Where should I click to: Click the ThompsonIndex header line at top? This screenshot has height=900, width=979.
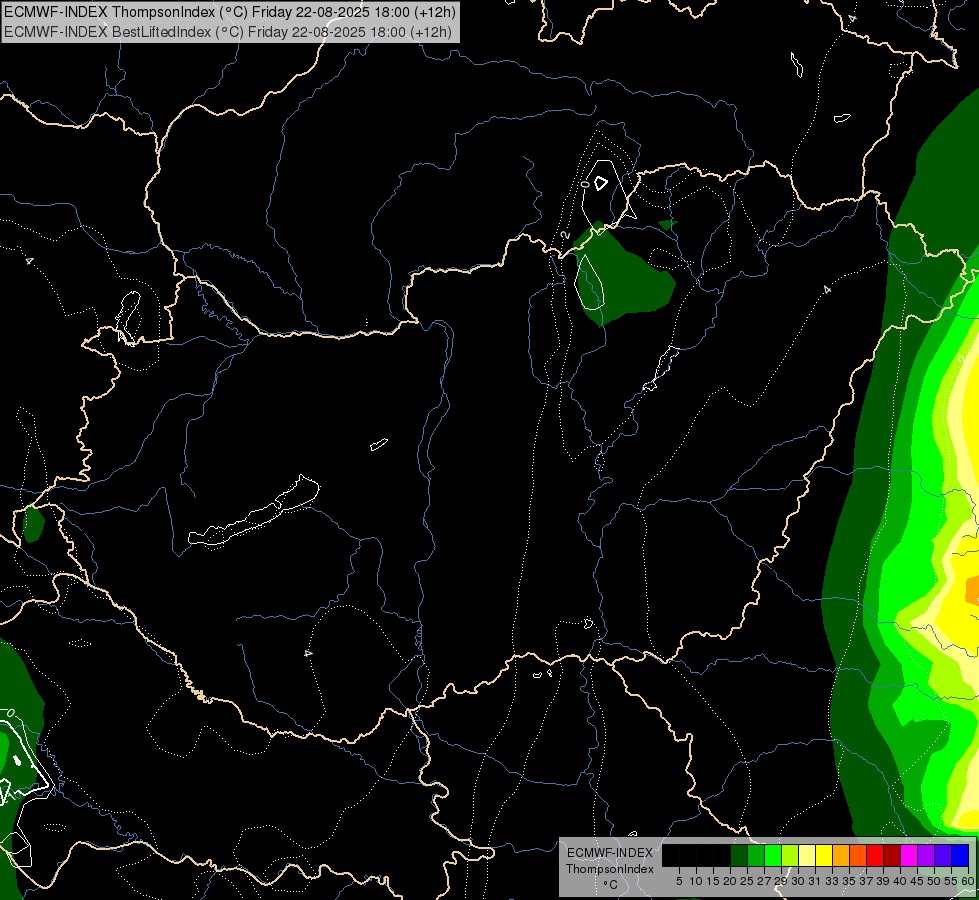230,12
